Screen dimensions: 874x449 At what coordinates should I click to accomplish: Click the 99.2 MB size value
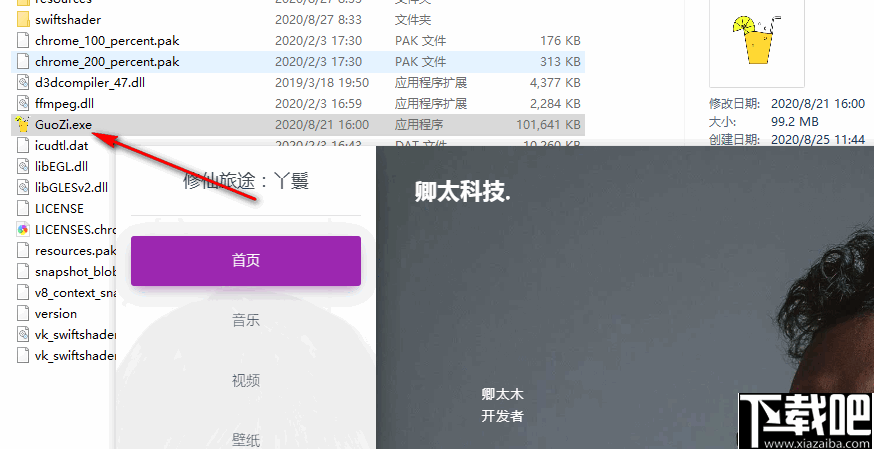point(794,121)
